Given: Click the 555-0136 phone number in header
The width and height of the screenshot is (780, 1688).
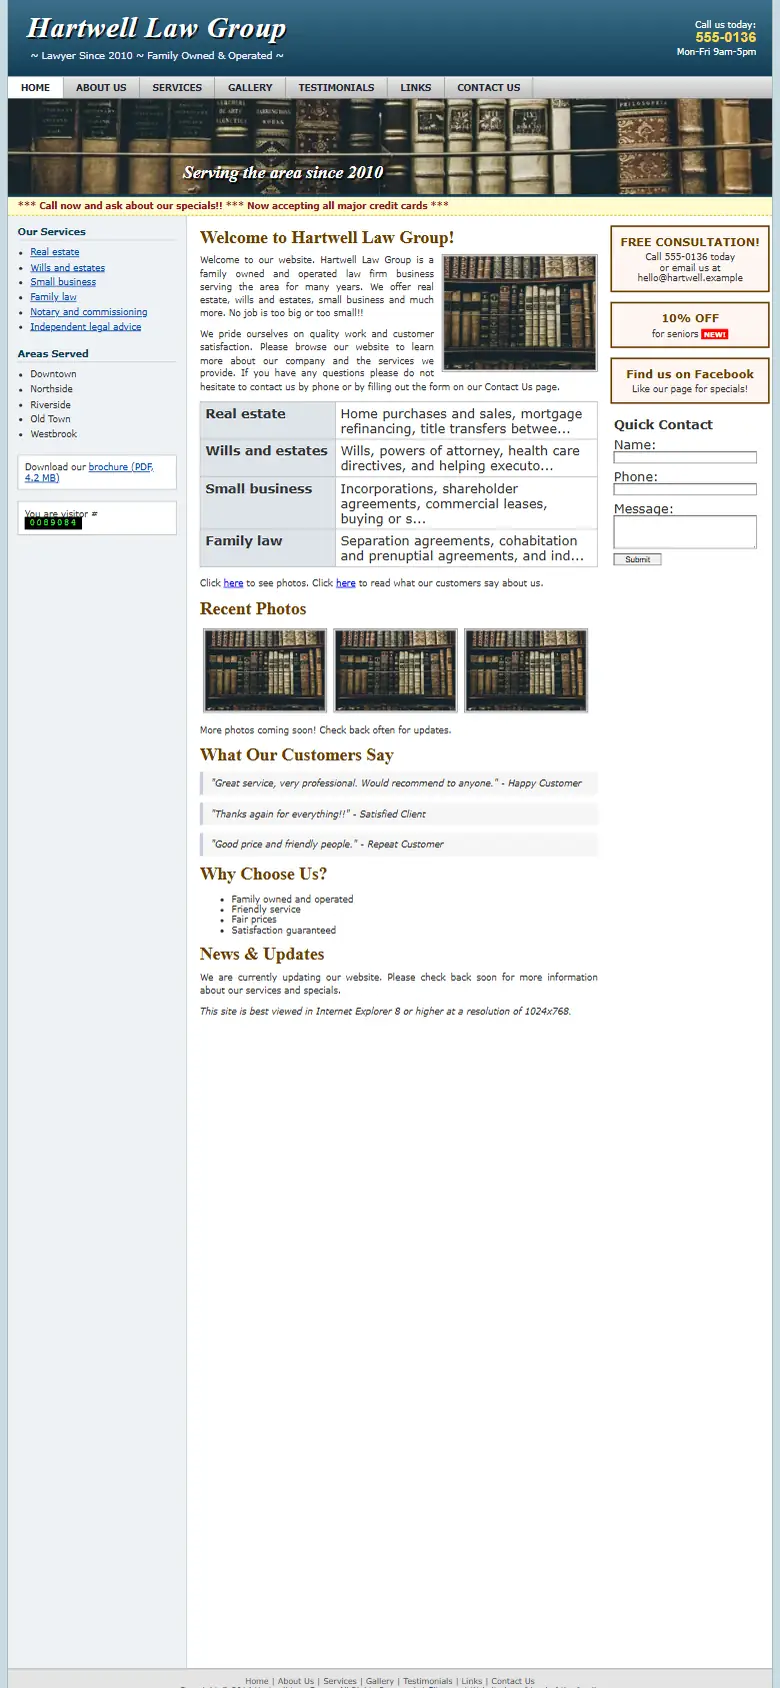Looking at the screenshot, I should pyautogui.click(x=726, y=37).
